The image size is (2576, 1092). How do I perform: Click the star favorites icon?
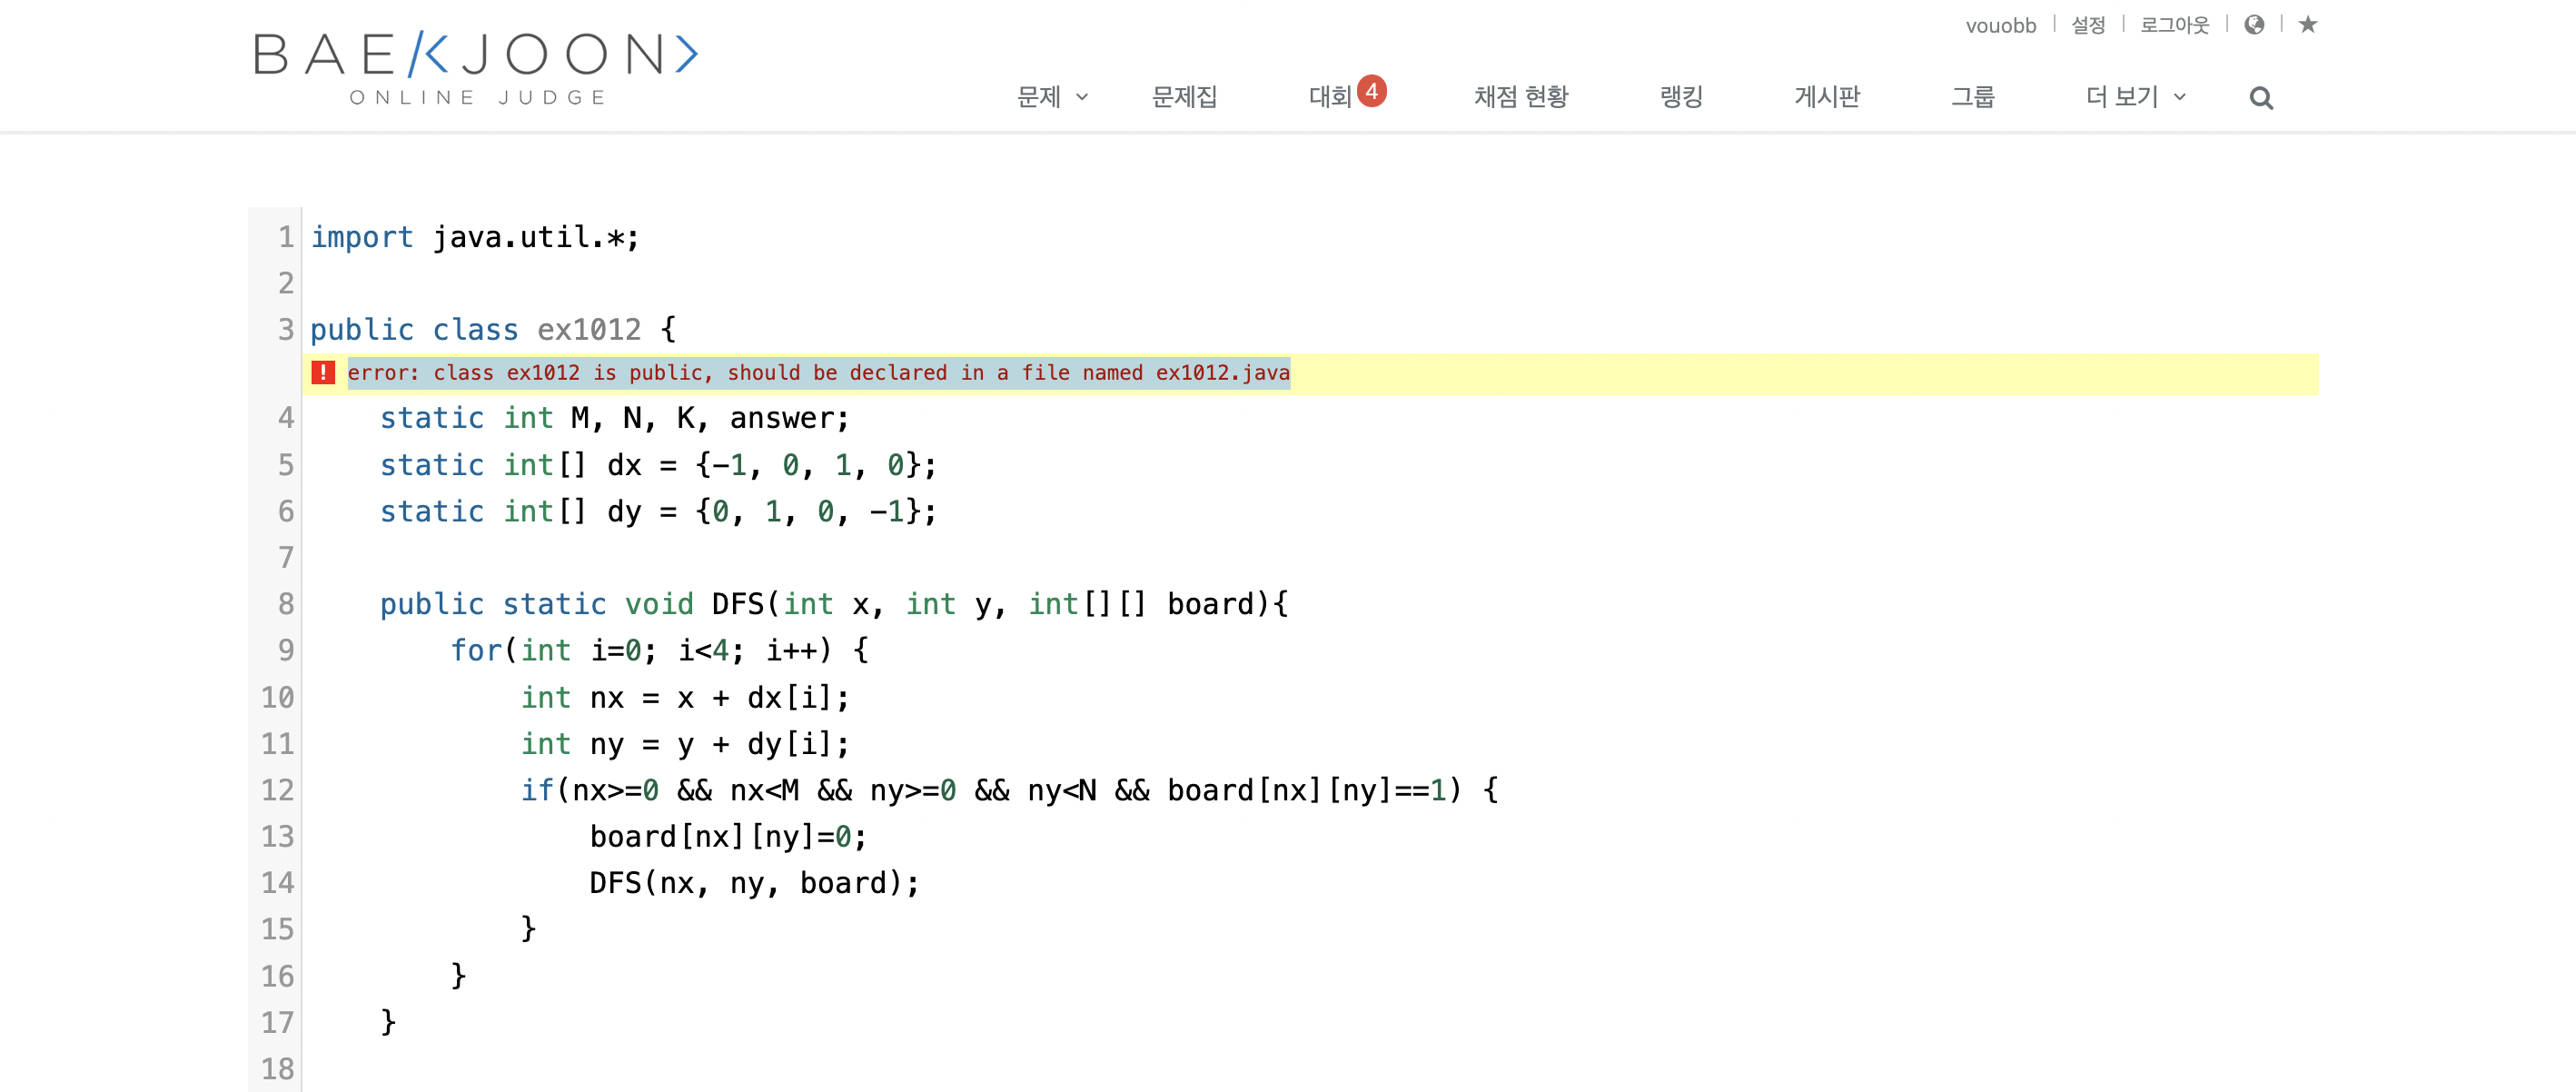[2307, 25]
